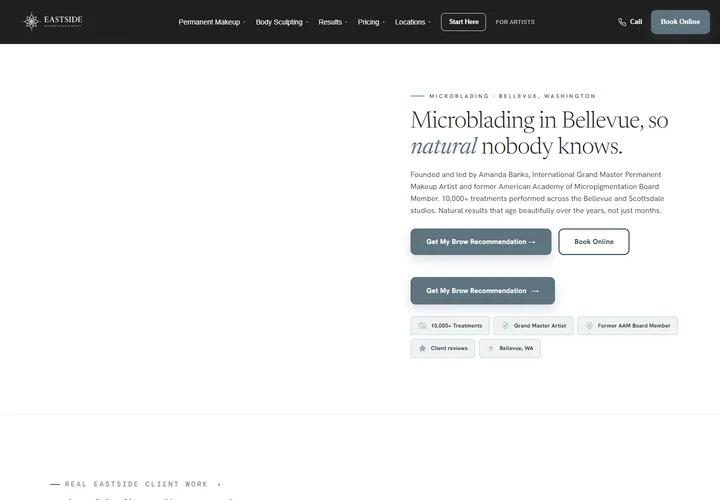The image size is (720, 500).
Task: Open the Results dropdown menu
Action: click(332, 22)
